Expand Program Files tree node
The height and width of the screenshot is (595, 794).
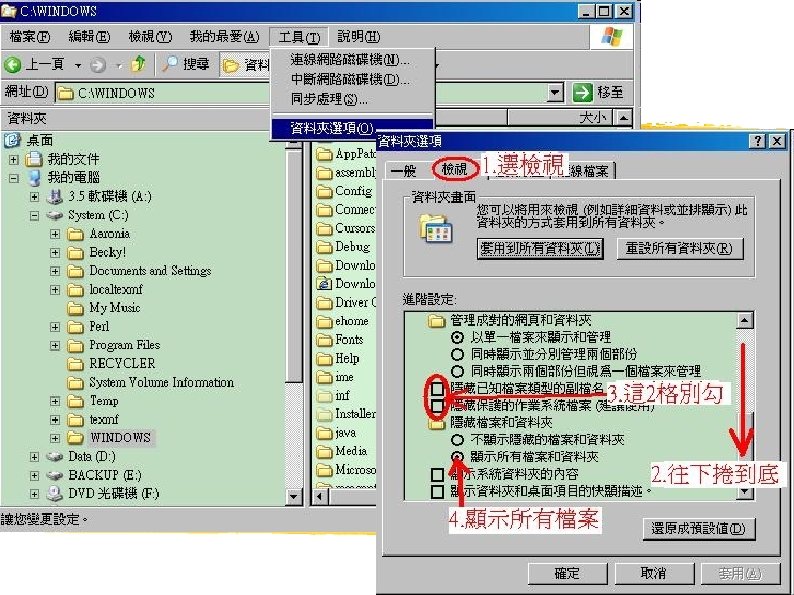pos(55,346)
